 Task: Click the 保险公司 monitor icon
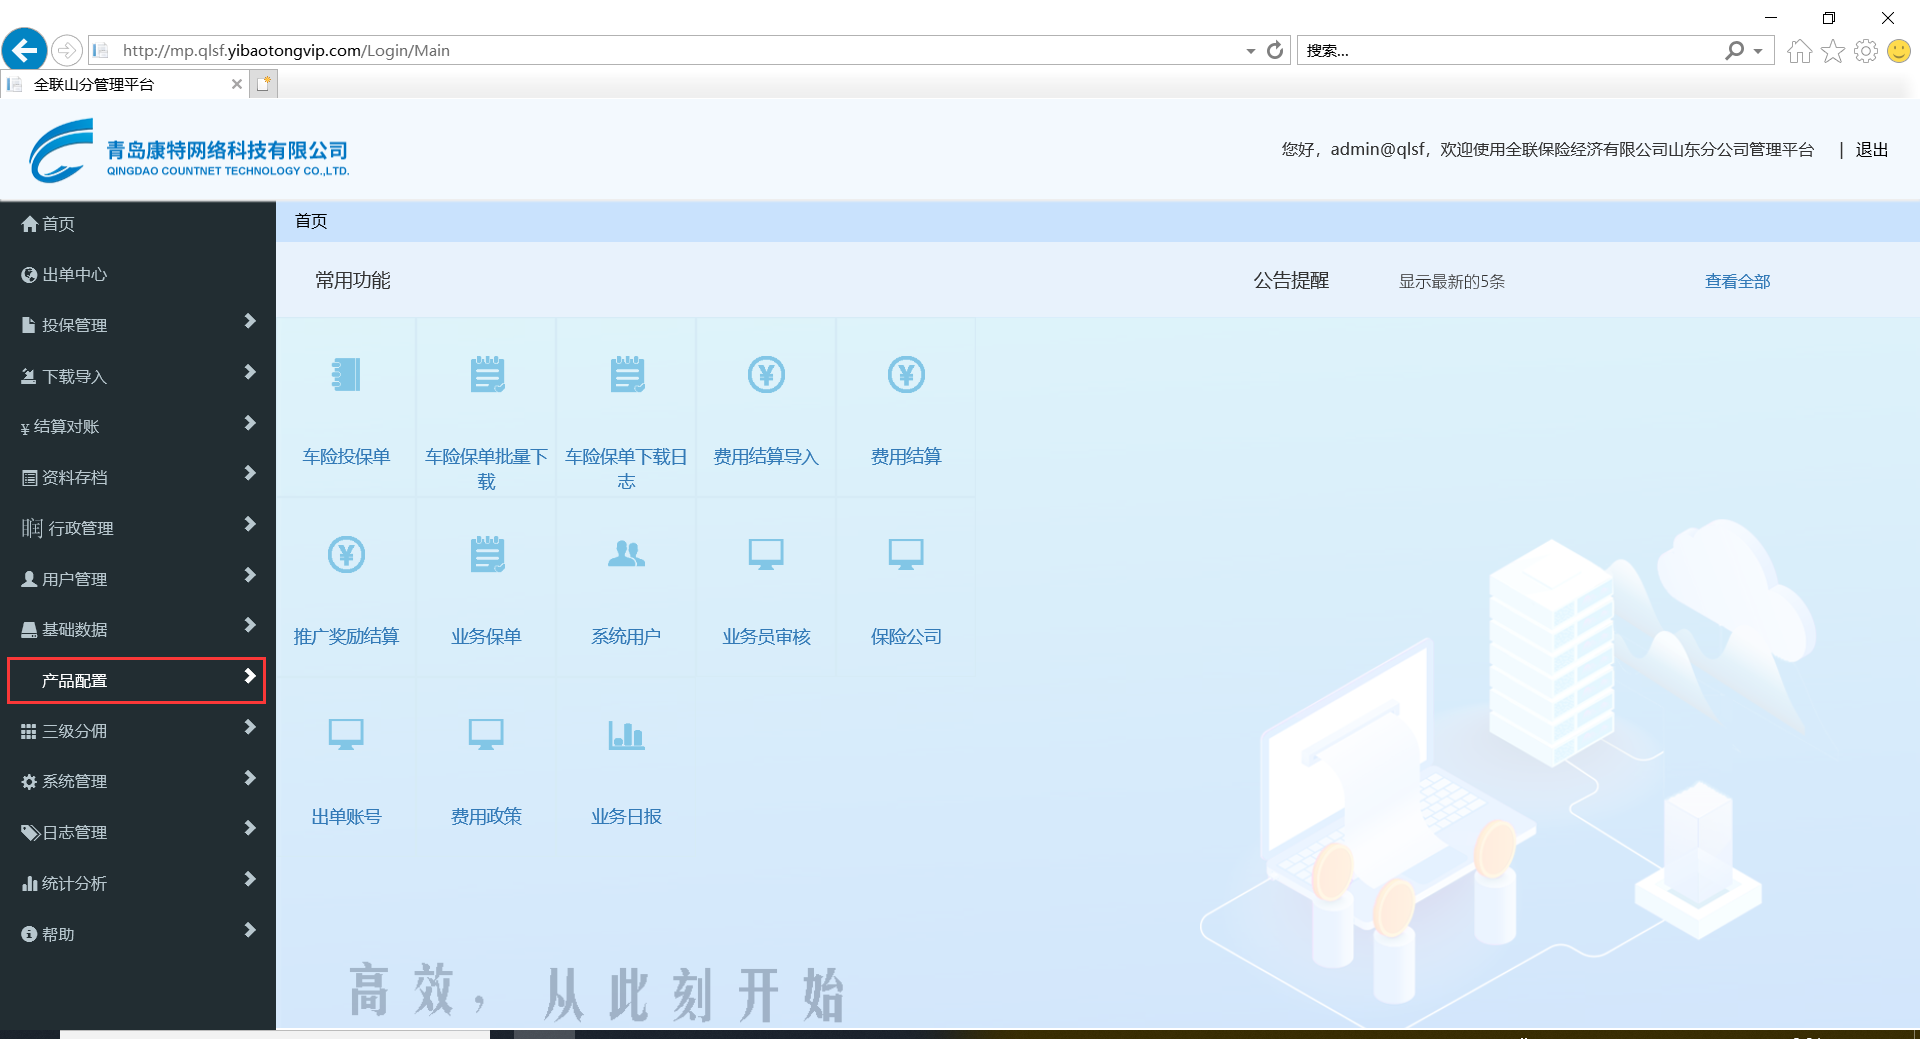[x=906, y=554]
